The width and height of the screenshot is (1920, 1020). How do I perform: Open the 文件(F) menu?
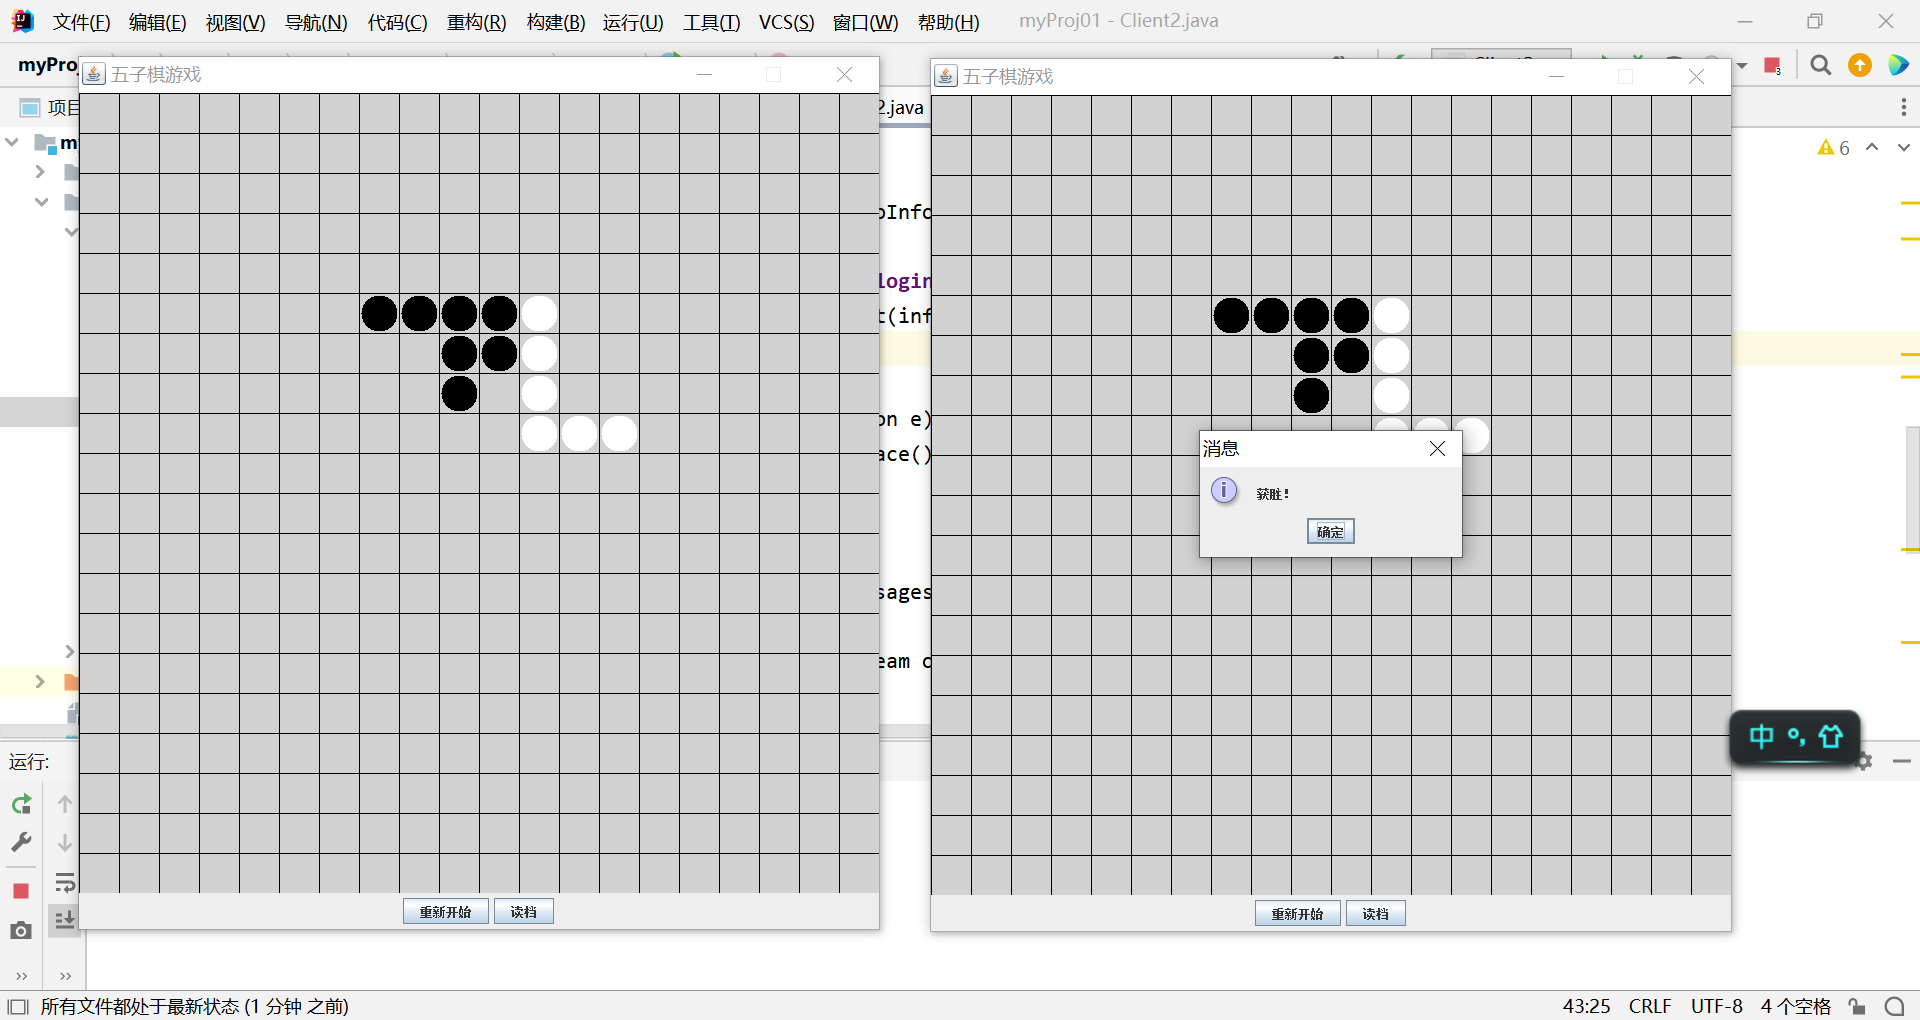coord(81,22)
